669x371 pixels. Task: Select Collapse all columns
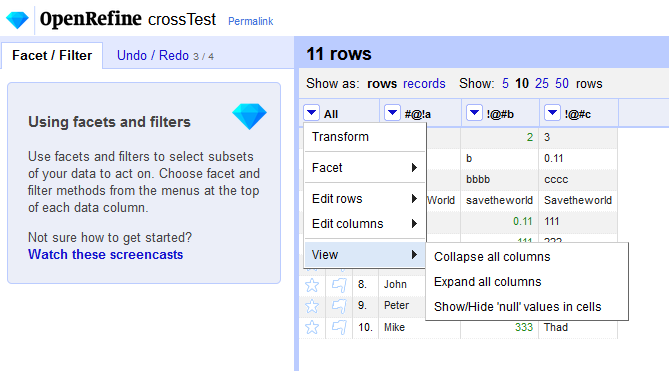526,257
